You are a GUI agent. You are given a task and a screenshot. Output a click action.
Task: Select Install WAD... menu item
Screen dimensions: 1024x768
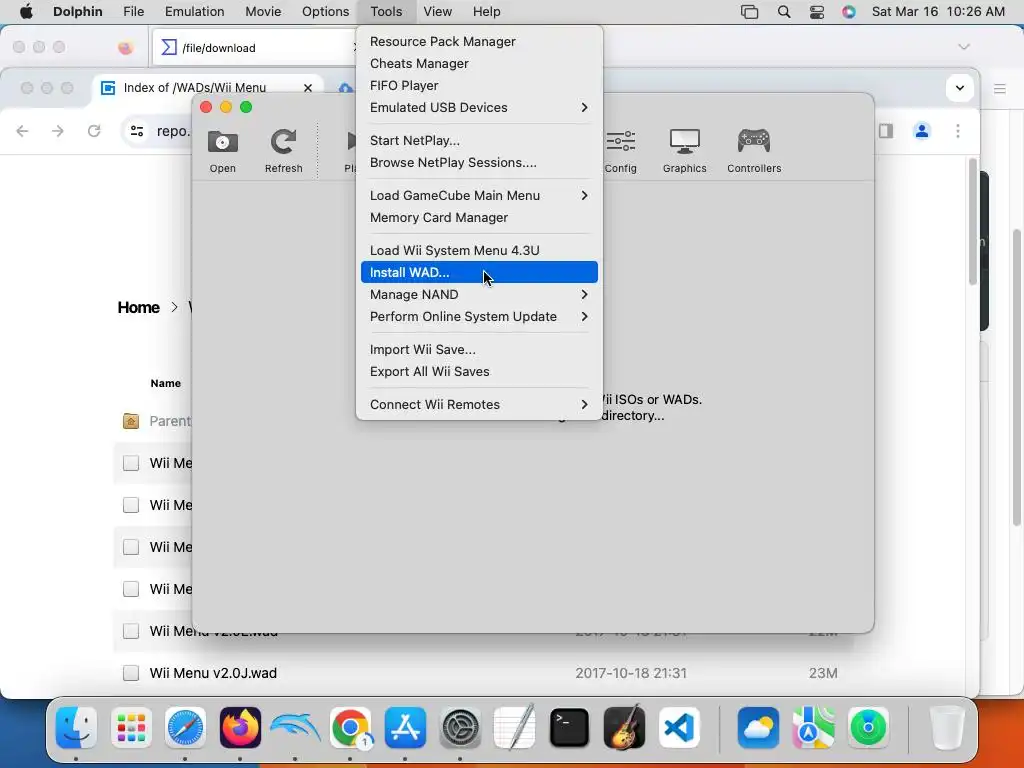479,272
